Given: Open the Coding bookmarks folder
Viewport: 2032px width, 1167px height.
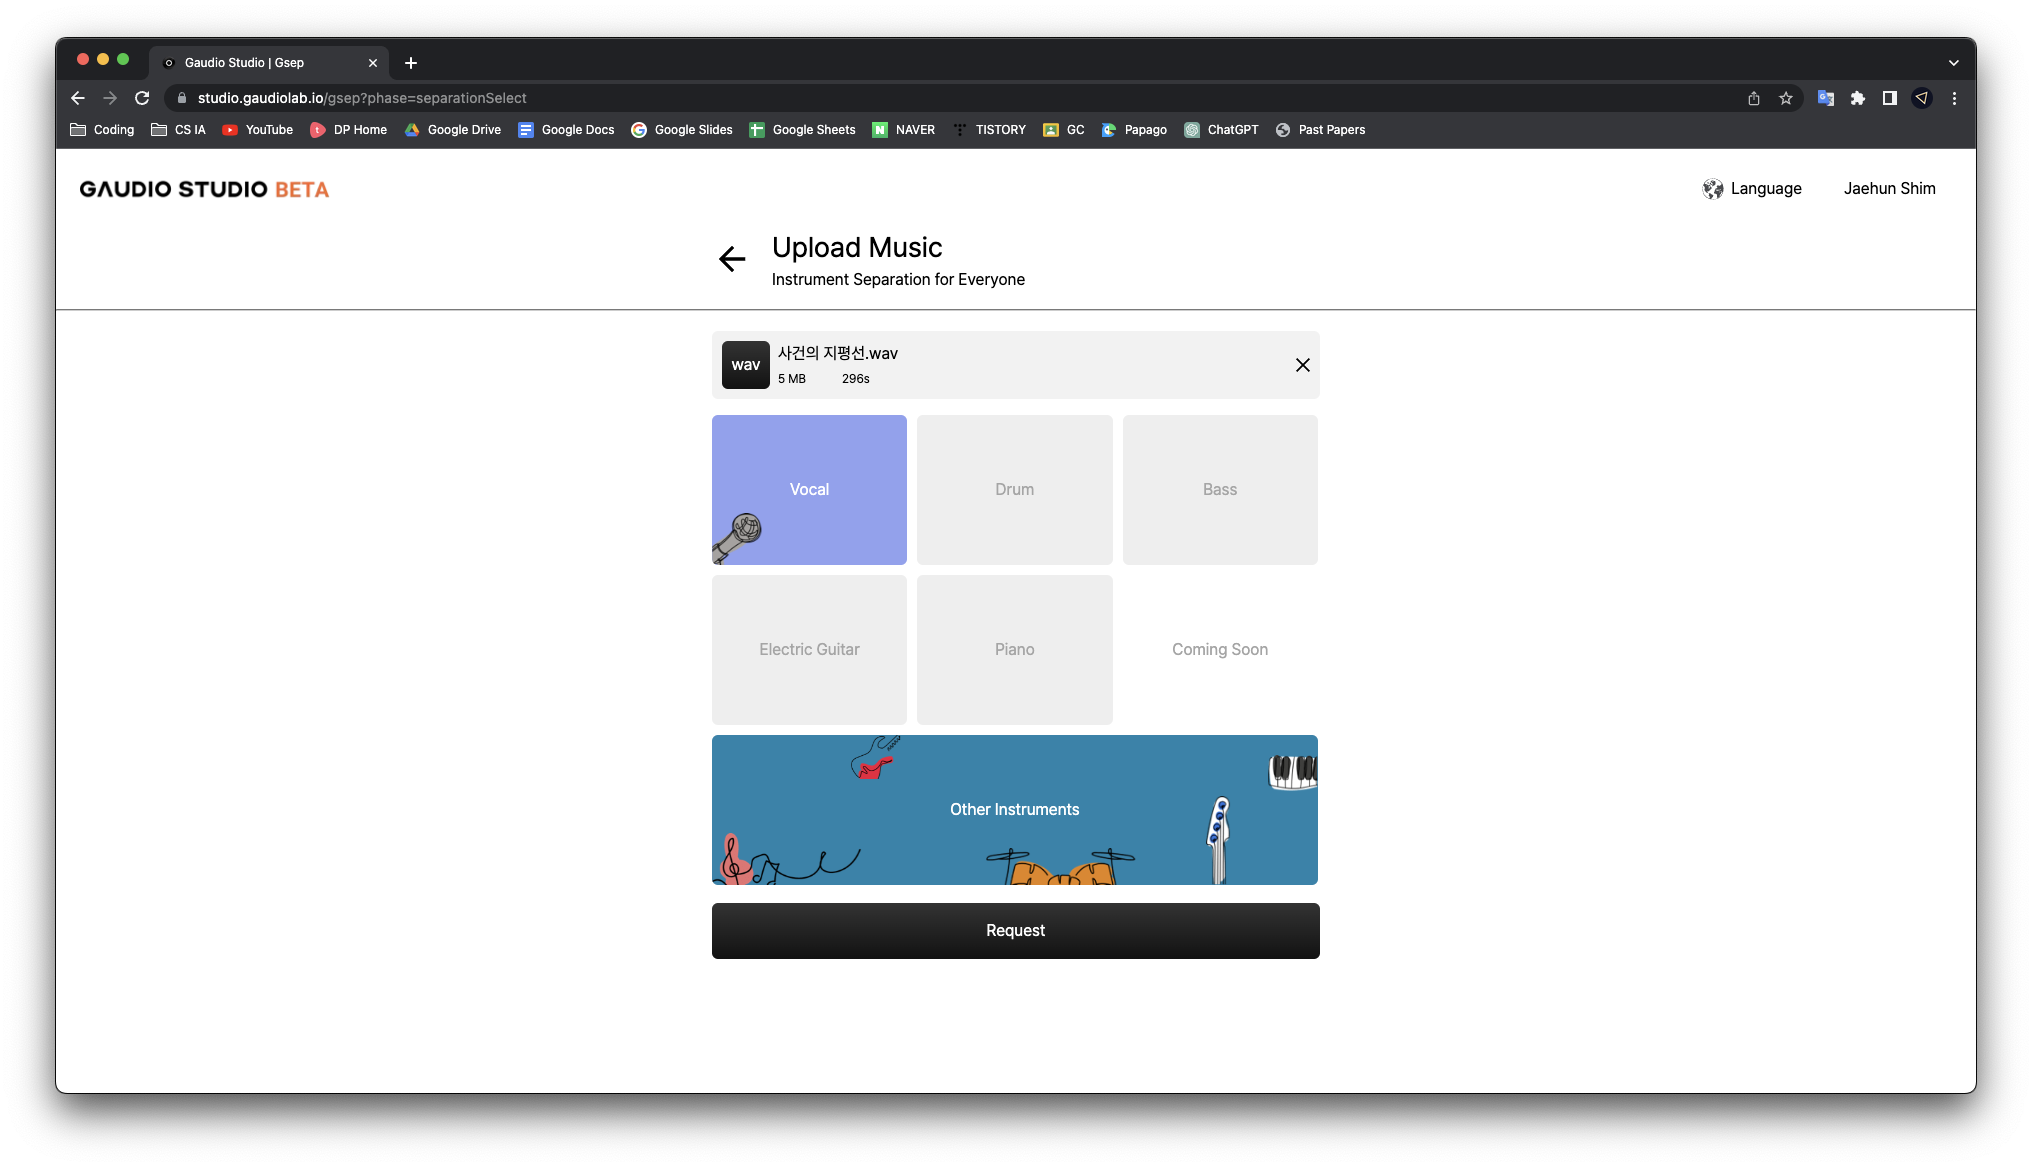Looking at the screenshot, I should [102, 130].
